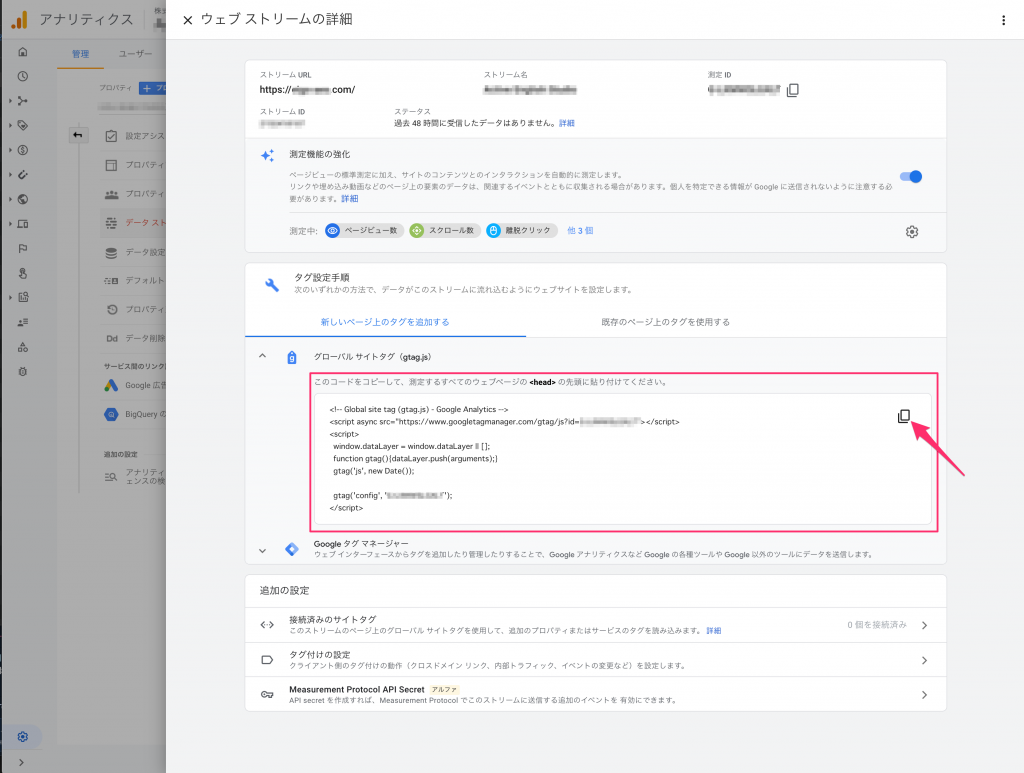Click the code snippet text box
The height and width of the screenshot is (773, 1024).
coord(622,459)
